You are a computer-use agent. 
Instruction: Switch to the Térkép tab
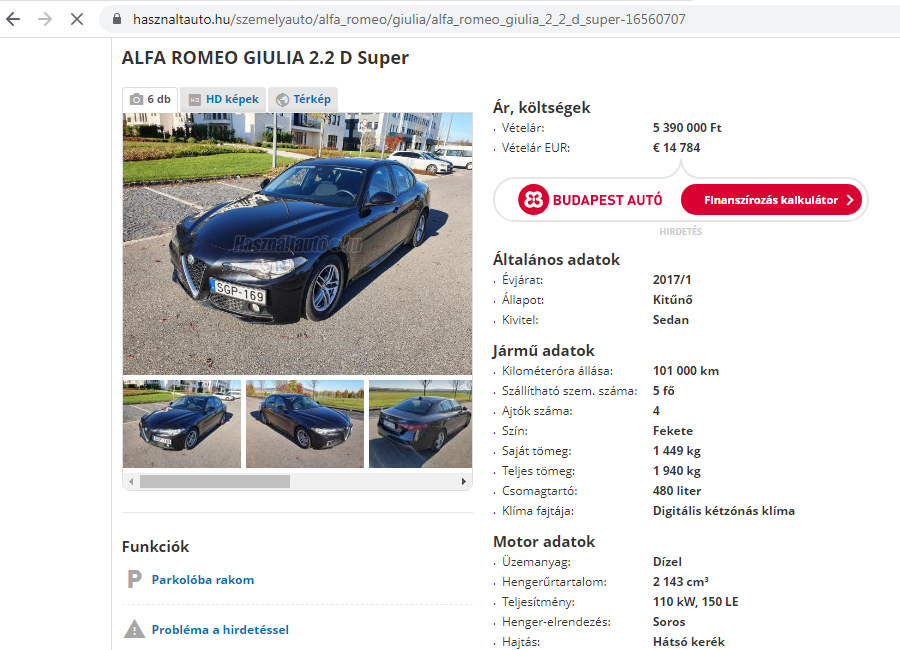pos(303,99)
